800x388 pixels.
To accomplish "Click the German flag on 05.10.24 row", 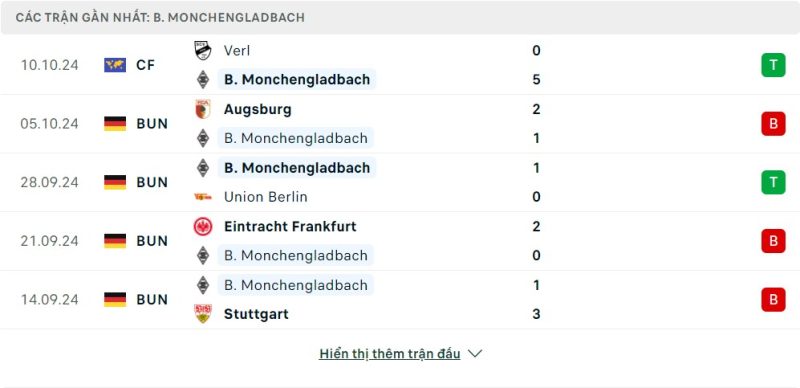I will tap(115, 124).
